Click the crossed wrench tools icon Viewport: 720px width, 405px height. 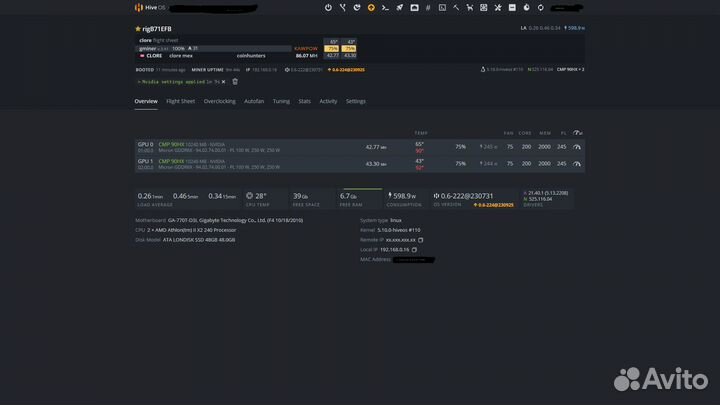pos(498,7)
